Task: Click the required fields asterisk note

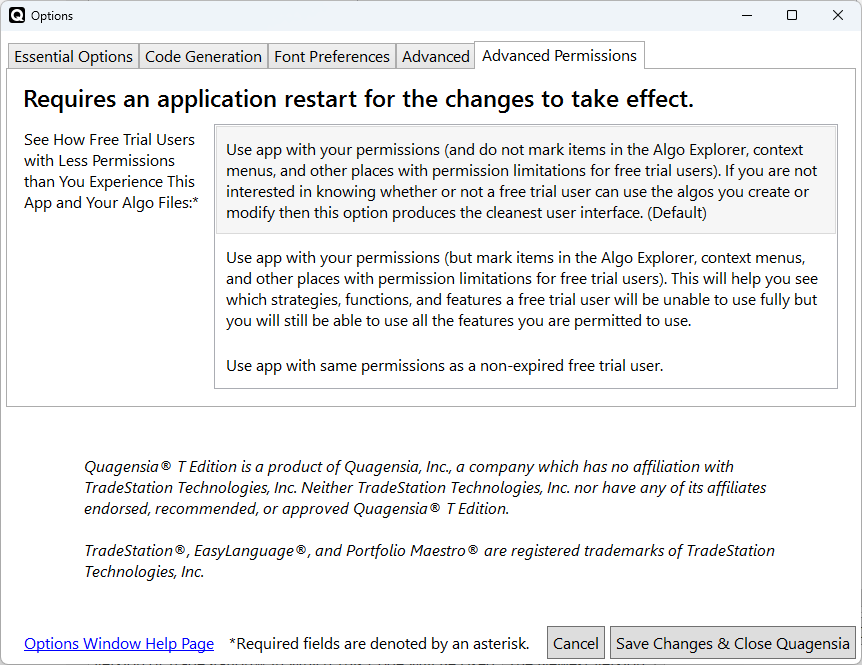Action: pos(379,644)
